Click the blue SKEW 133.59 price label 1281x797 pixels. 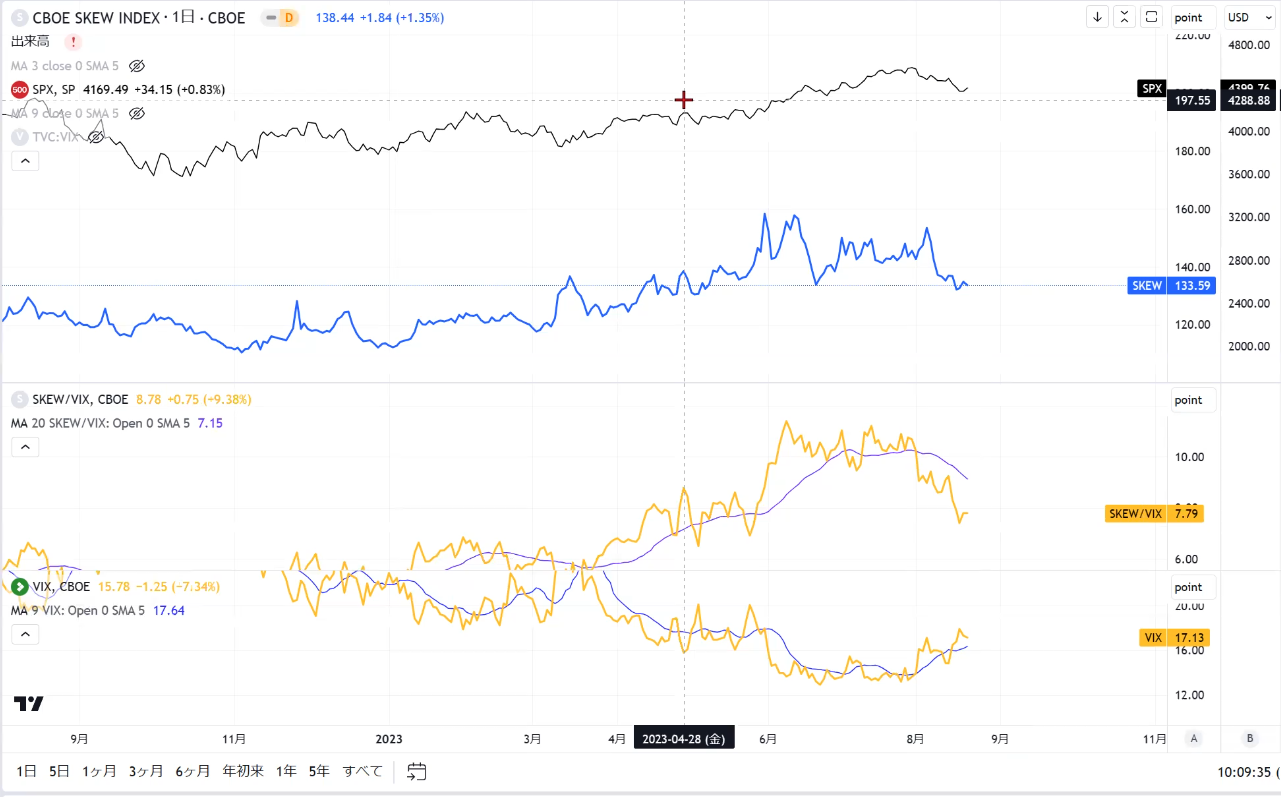tap(1173, 286)
